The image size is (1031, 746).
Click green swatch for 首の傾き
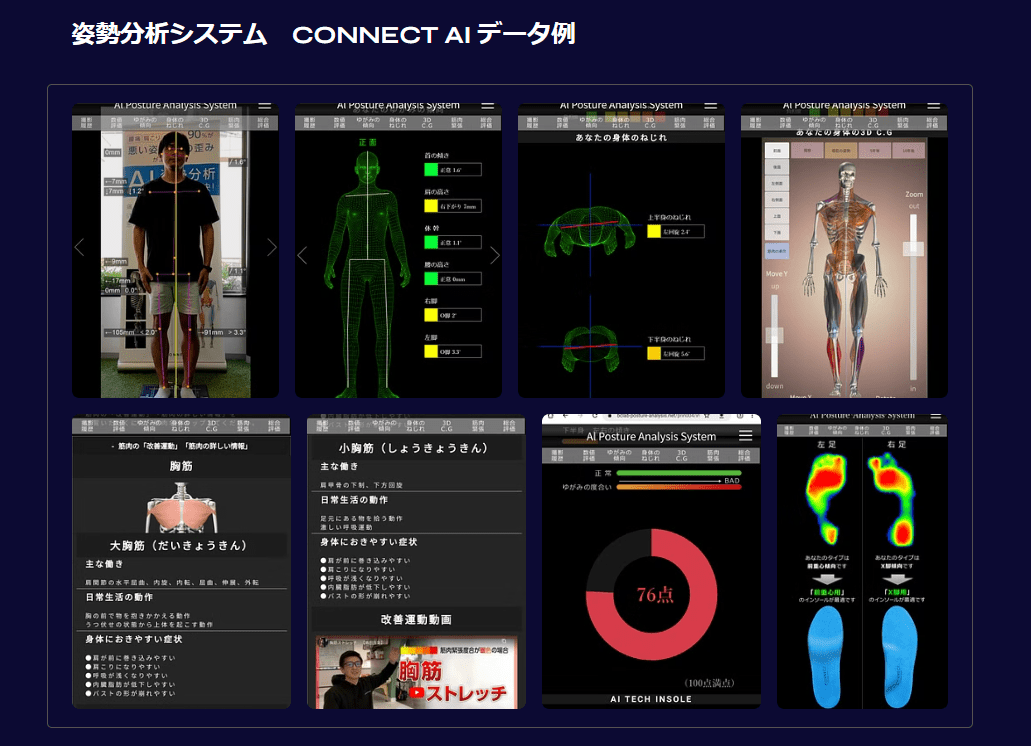(431, 170)
